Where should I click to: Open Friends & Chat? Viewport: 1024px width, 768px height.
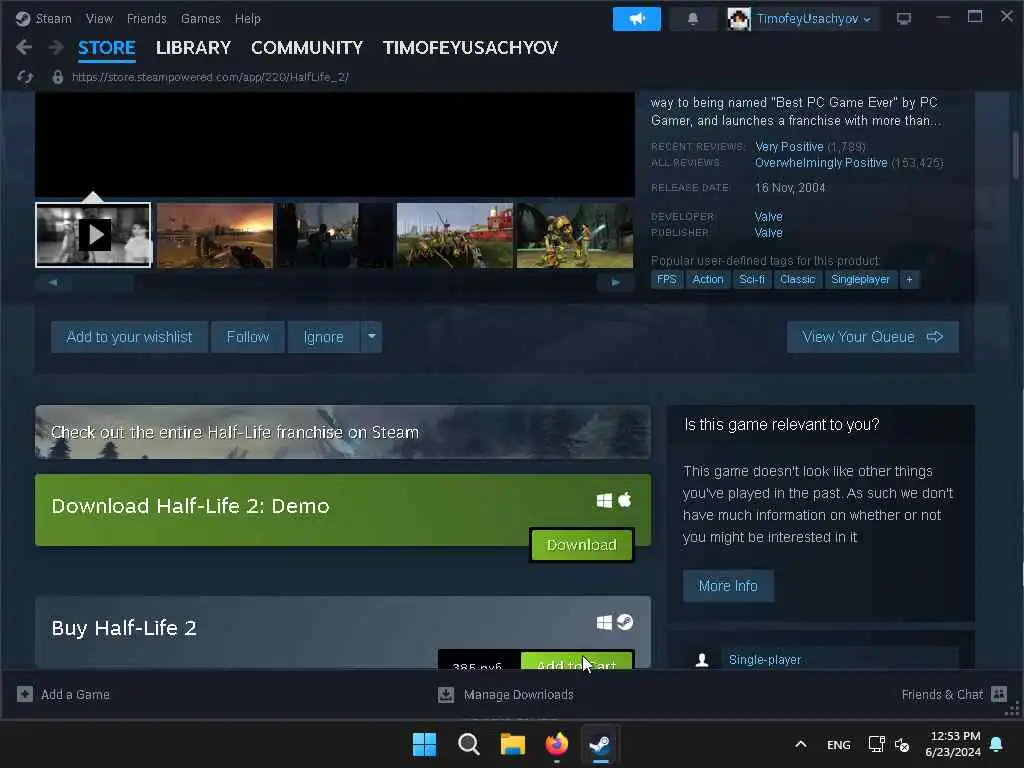(954, 695)
